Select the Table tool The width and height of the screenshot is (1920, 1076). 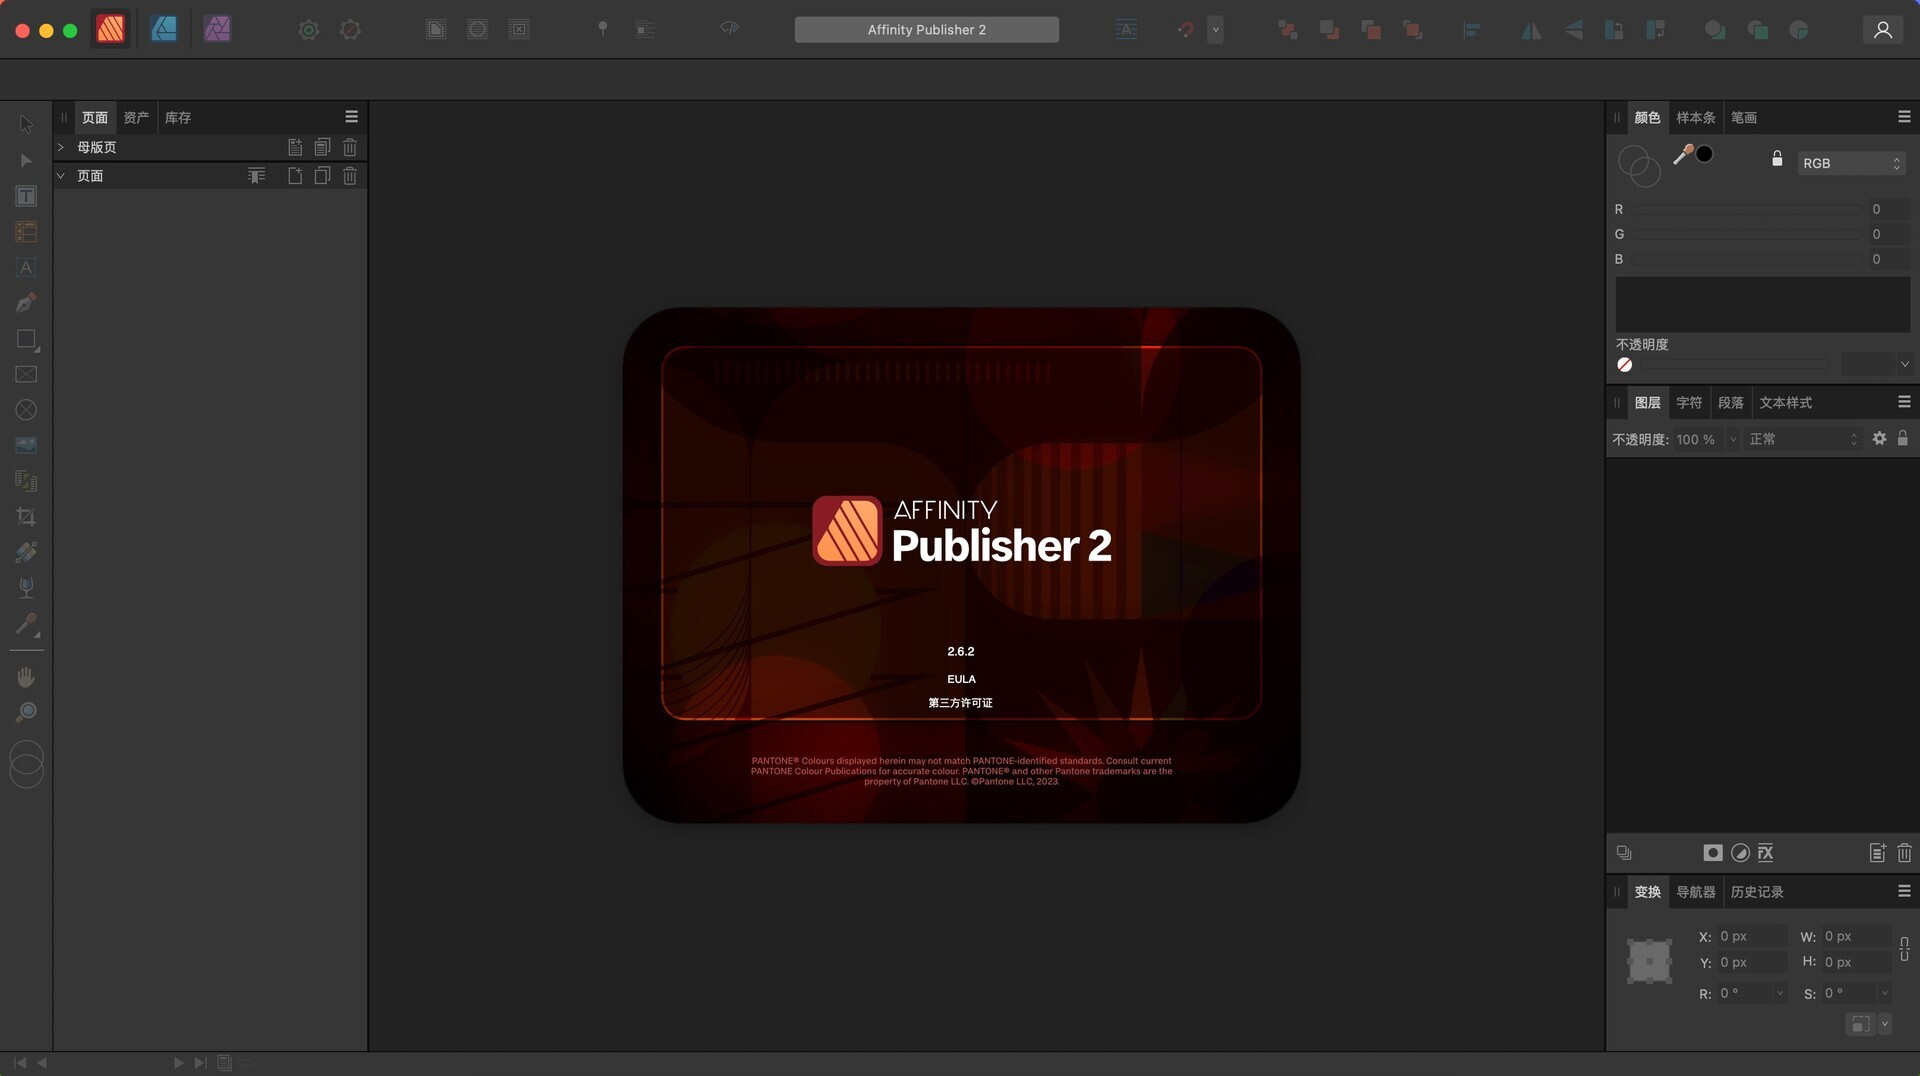(26, 232)
